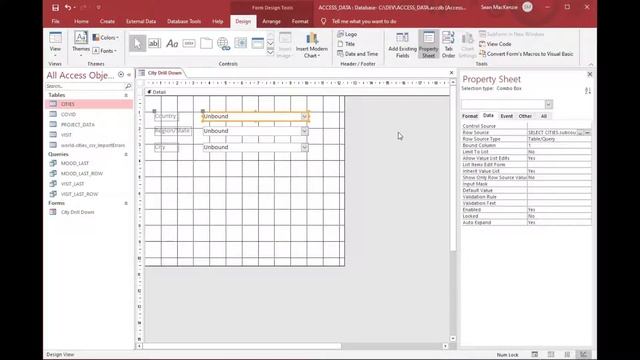Screen dimensions: 640x360
Task: Open the Themes gallery button
Action: coord(81,44)
